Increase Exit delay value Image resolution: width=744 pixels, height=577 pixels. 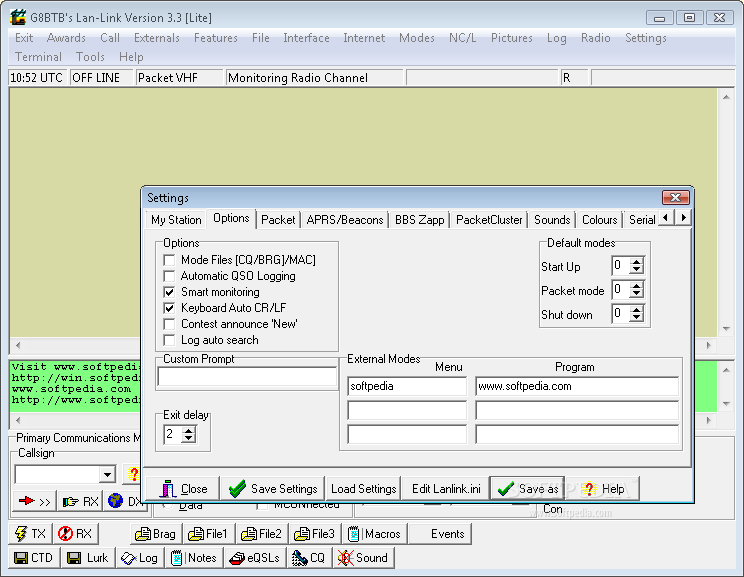[x=188, y=430]
